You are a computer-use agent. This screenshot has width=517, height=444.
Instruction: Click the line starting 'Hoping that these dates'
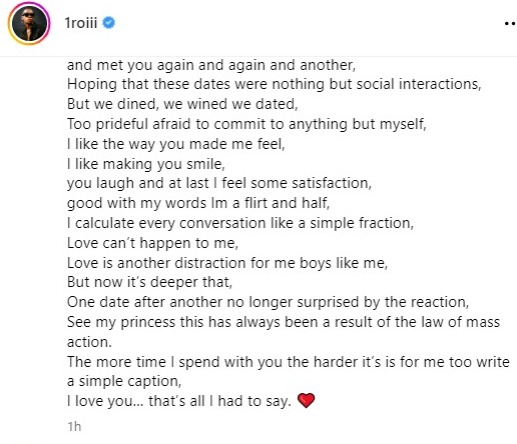(274, 84)
